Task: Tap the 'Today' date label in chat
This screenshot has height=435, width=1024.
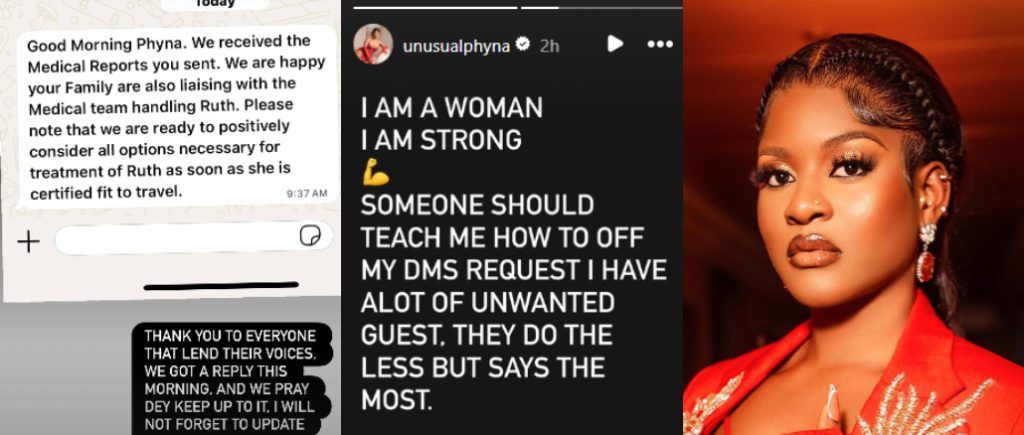Action: (215, 4)
